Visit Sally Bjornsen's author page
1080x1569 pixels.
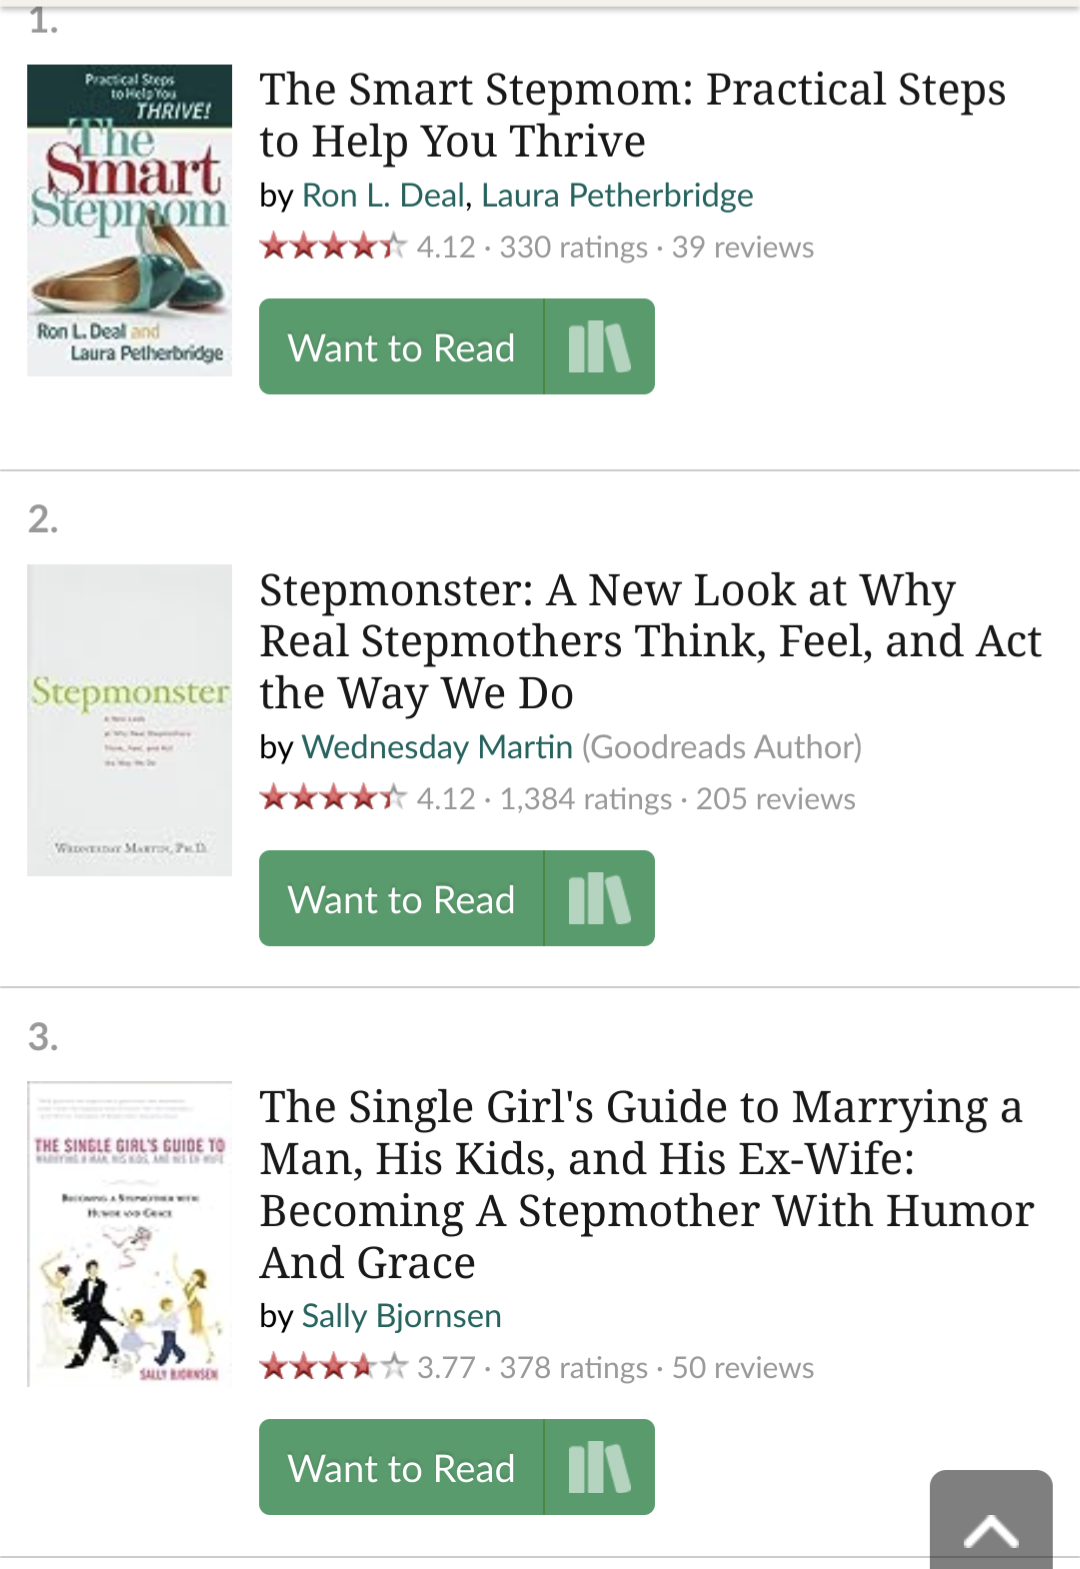401,1316
